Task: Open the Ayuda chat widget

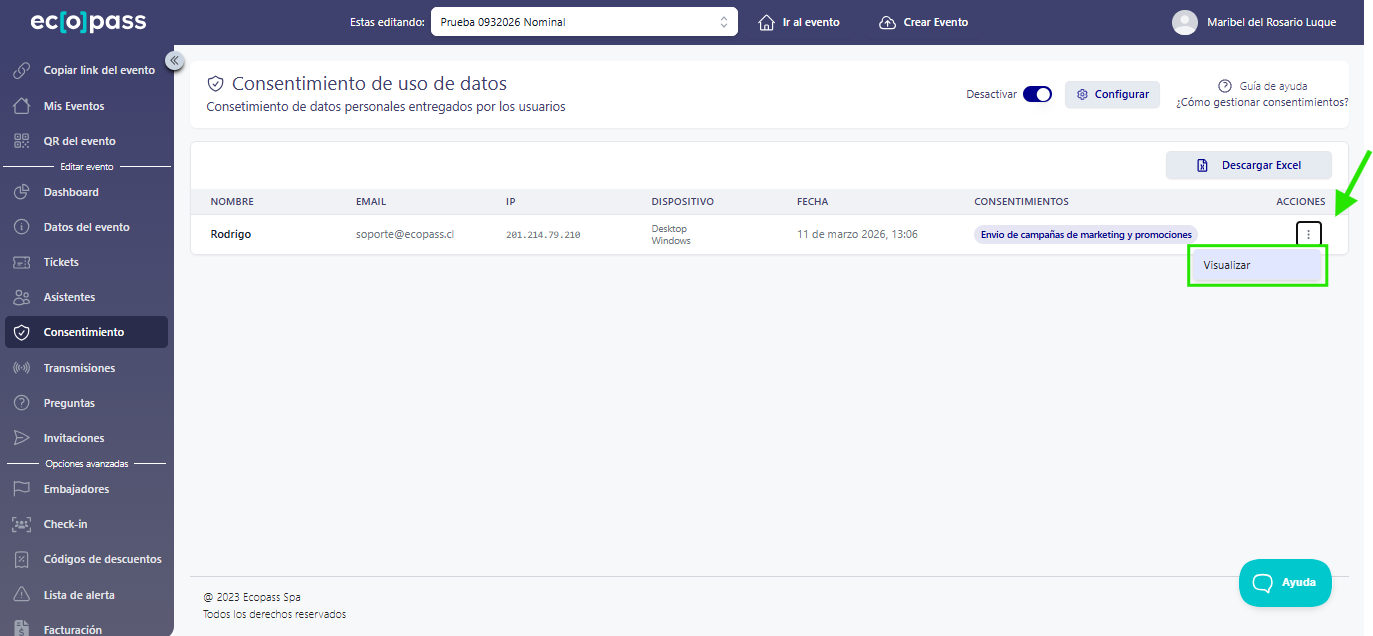Action: 1285,582
